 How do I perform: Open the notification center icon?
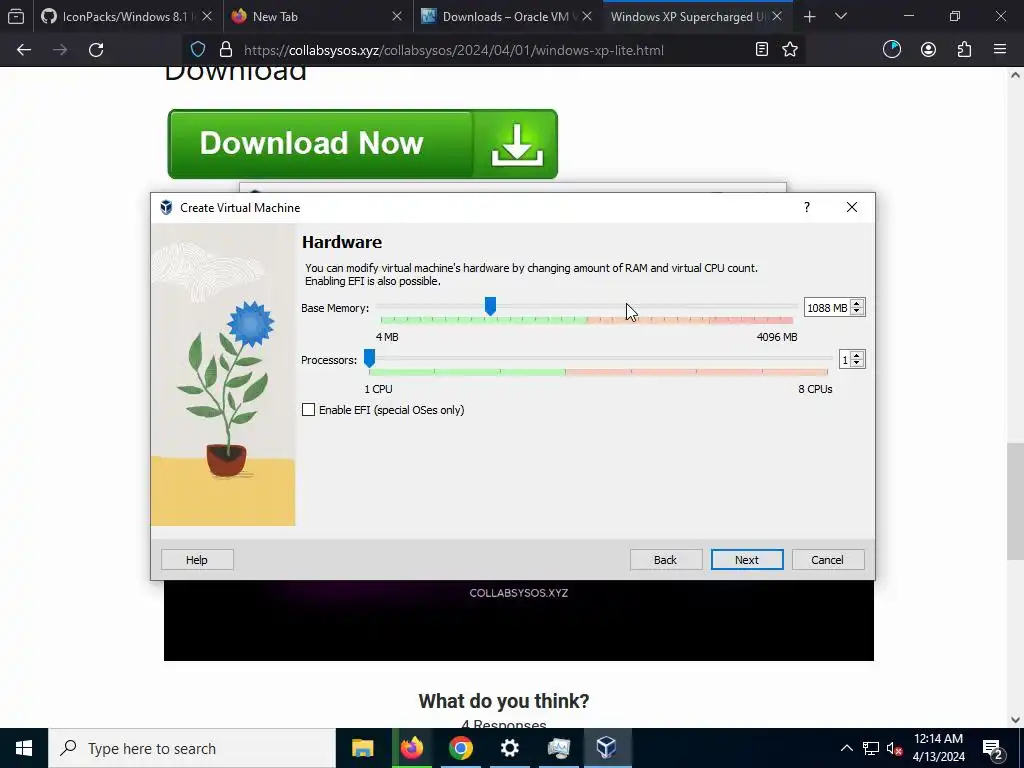993,748
